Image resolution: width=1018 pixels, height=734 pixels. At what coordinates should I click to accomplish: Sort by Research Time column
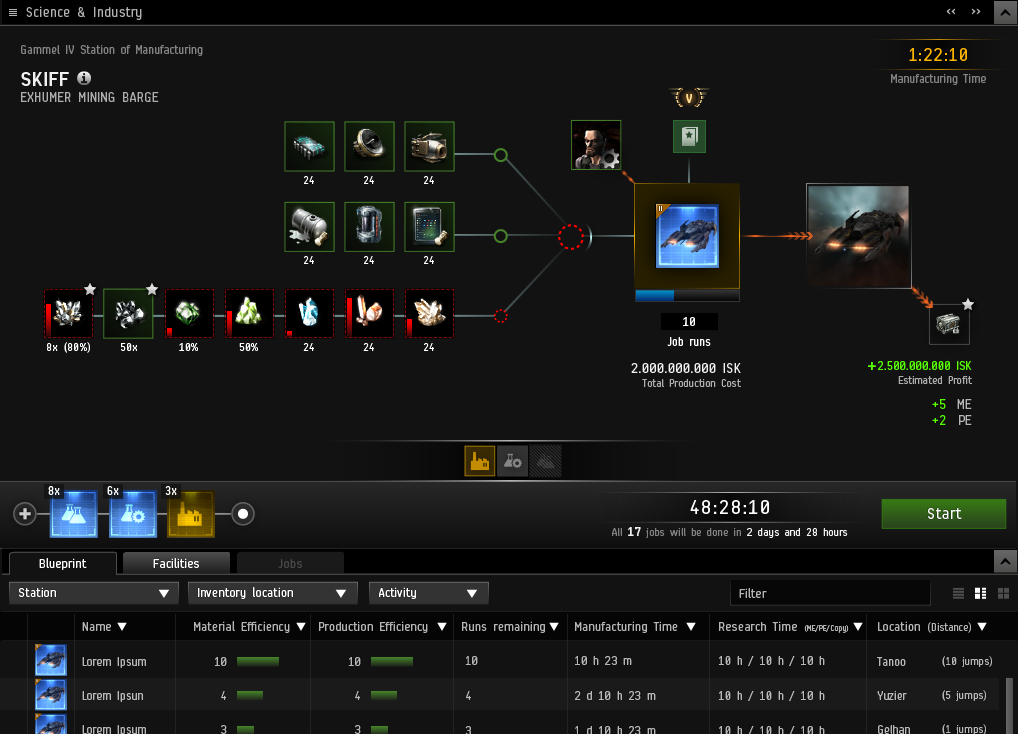coord(789,627)
